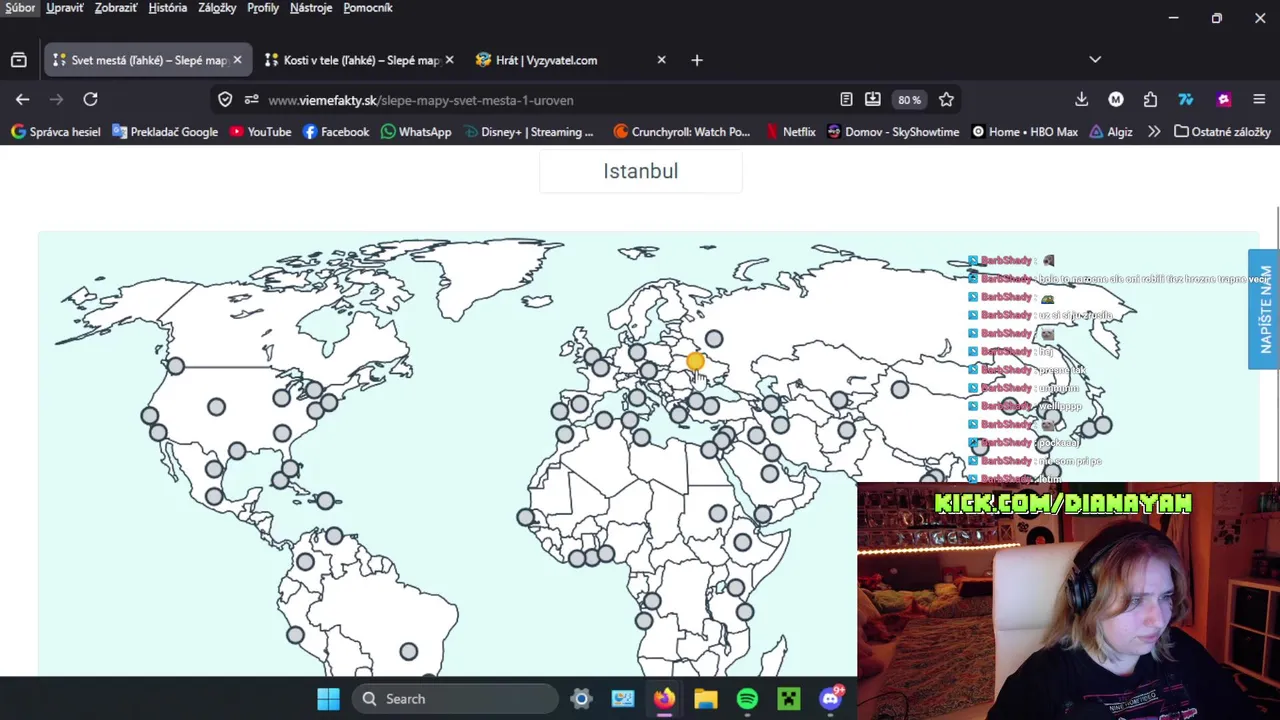
Task: Open Crunchyroll: Watch Po... bookmark
Action: point(681,132)
